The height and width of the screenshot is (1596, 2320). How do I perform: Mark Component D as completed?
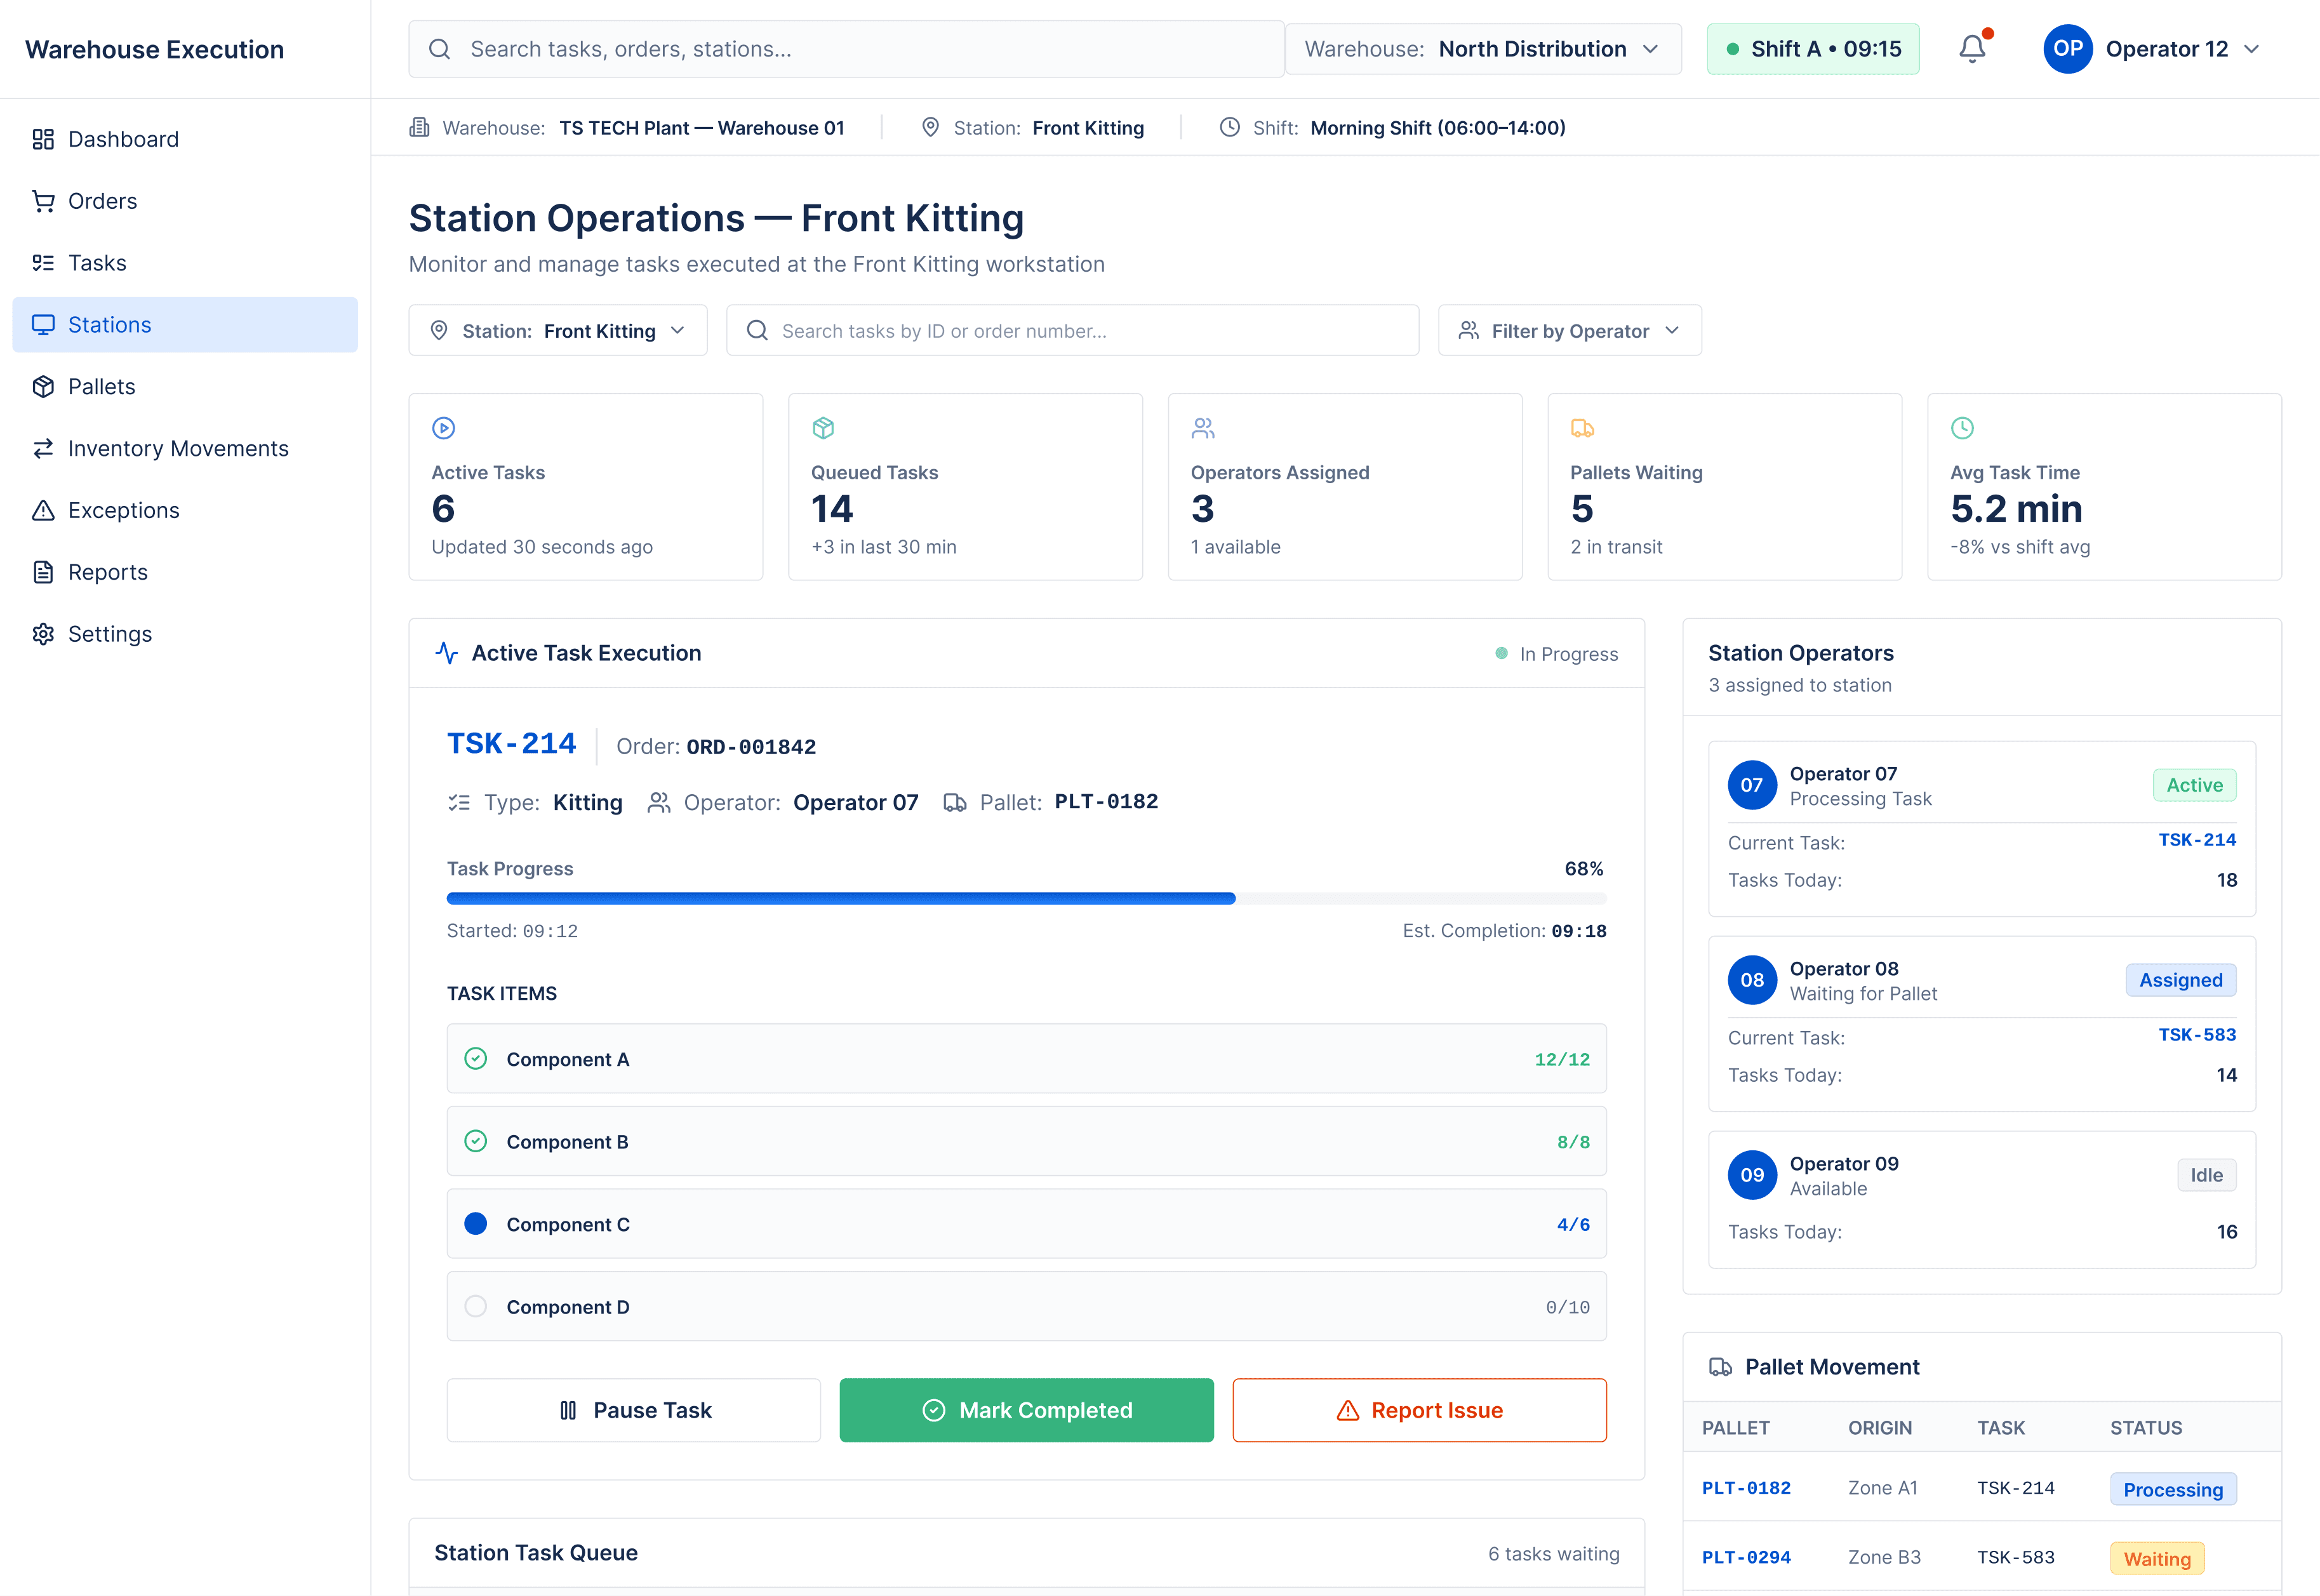click(476, 1306)
